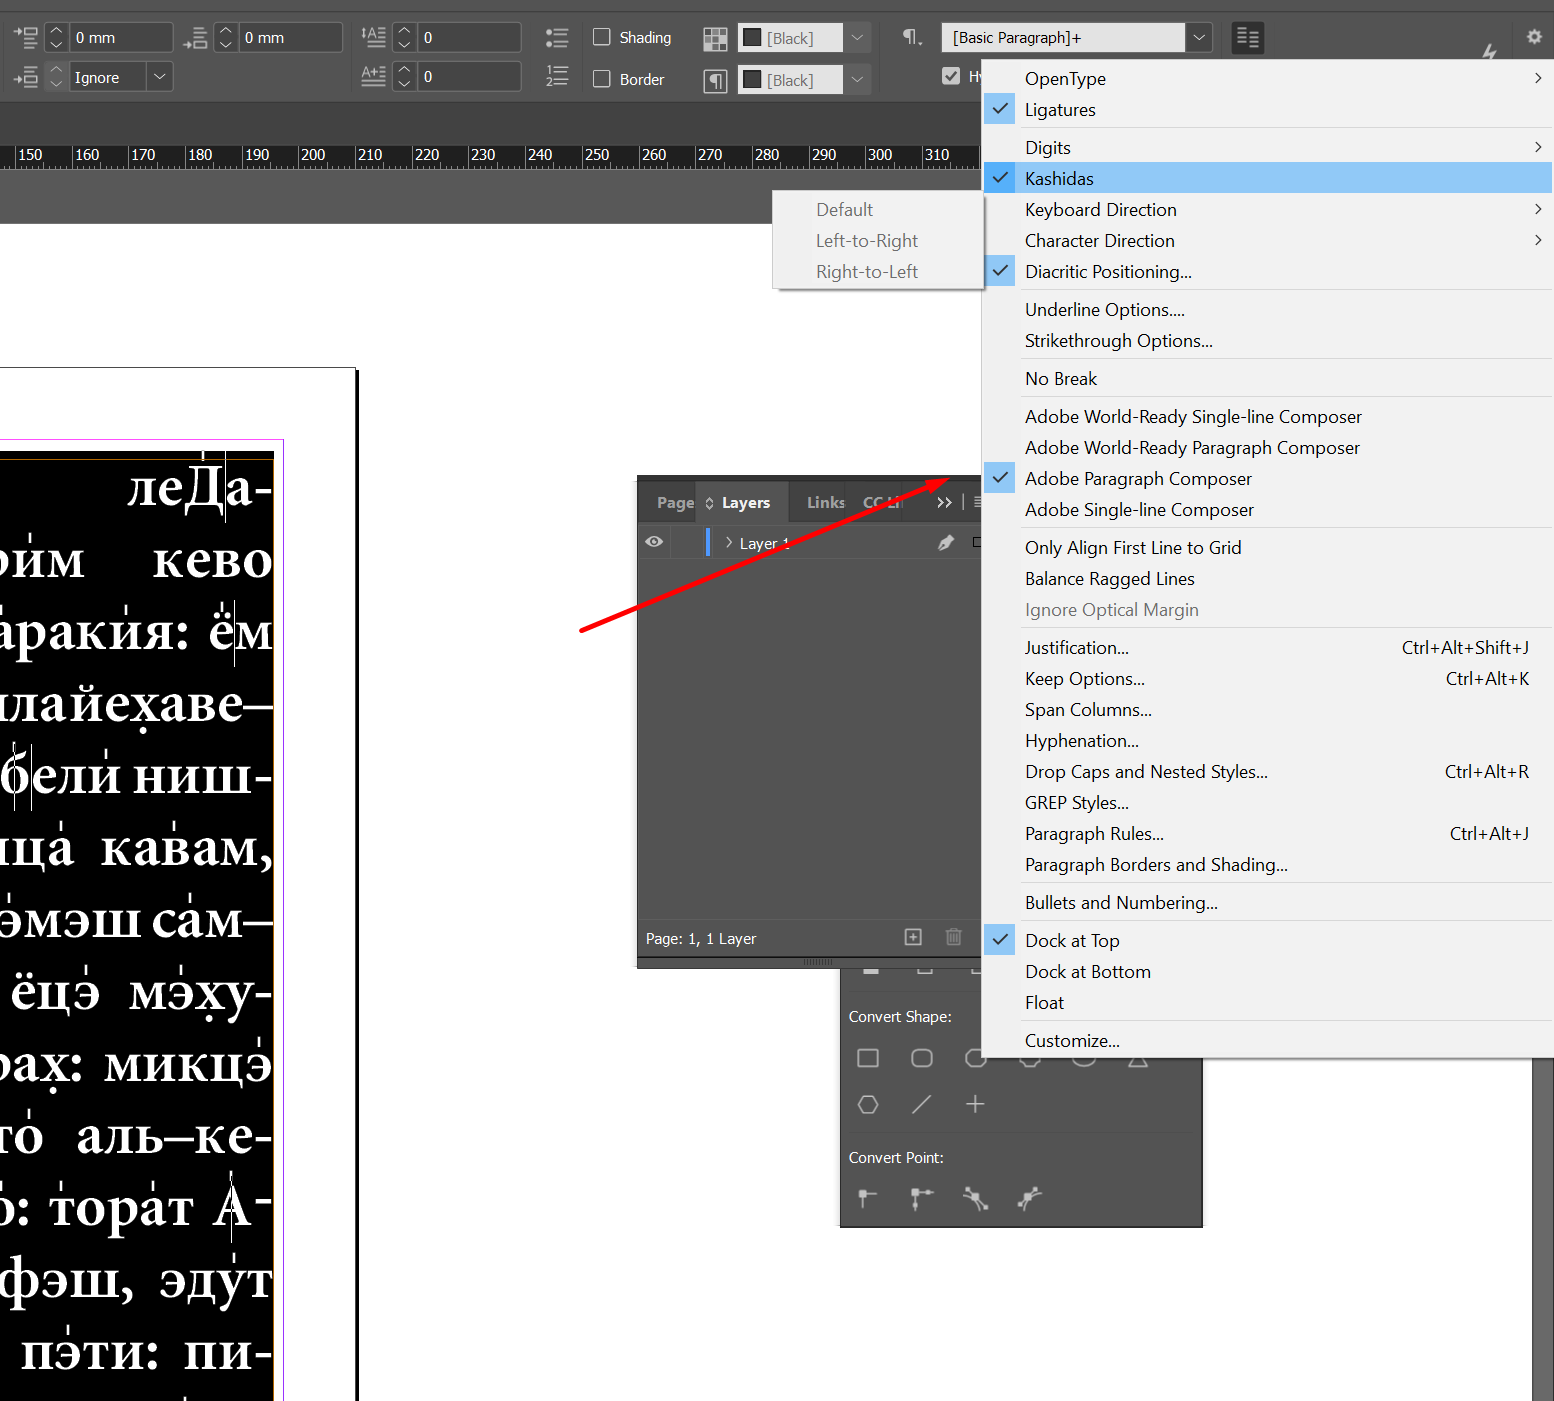Viewport: 1554px width, 1401px height.
Task: Uncheck Ligatures in the menu
Action: coord(1268,110)
